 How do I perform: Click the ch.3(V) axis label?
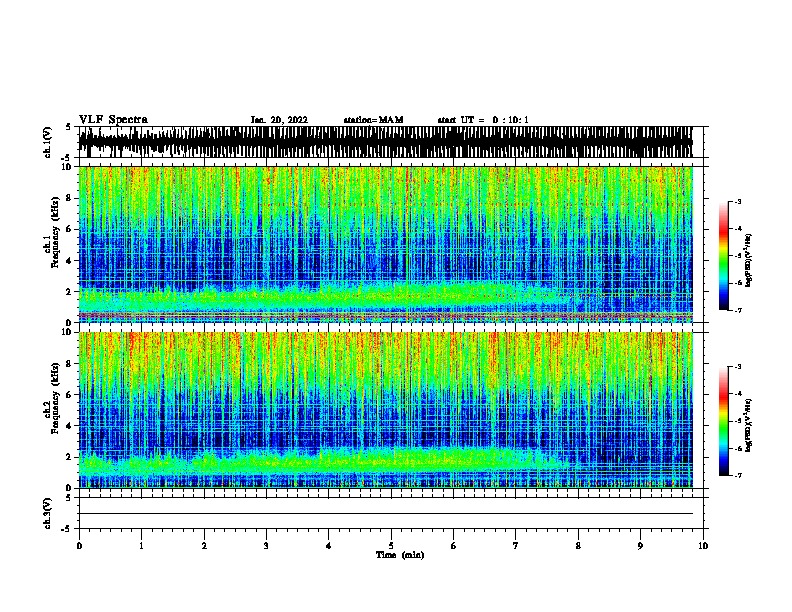coord(48,513)
